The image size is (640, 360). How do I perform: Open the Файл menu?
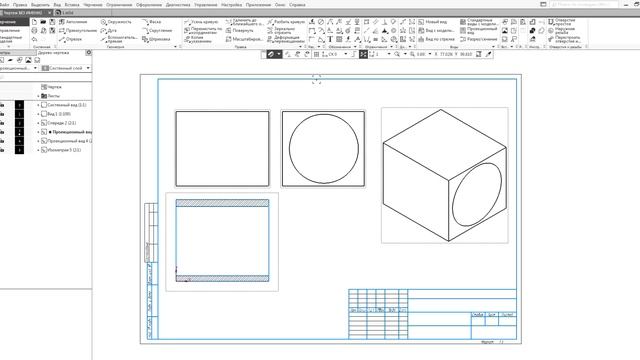tap(4, 5)
